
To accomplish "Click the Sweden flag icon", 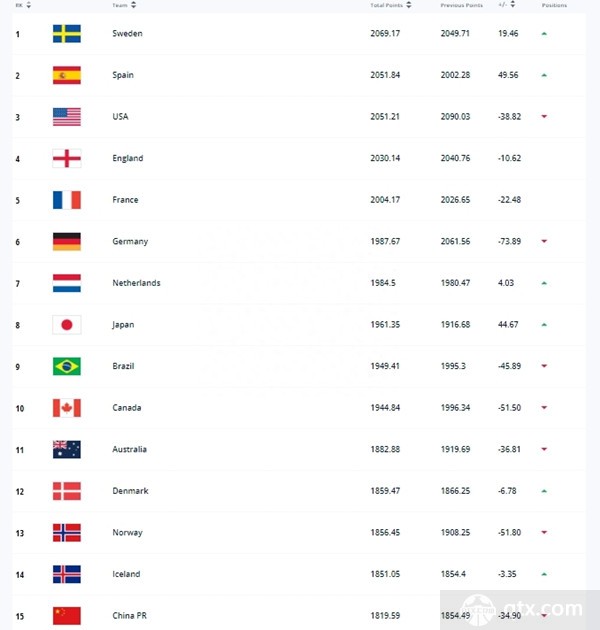I will [67, 34].
